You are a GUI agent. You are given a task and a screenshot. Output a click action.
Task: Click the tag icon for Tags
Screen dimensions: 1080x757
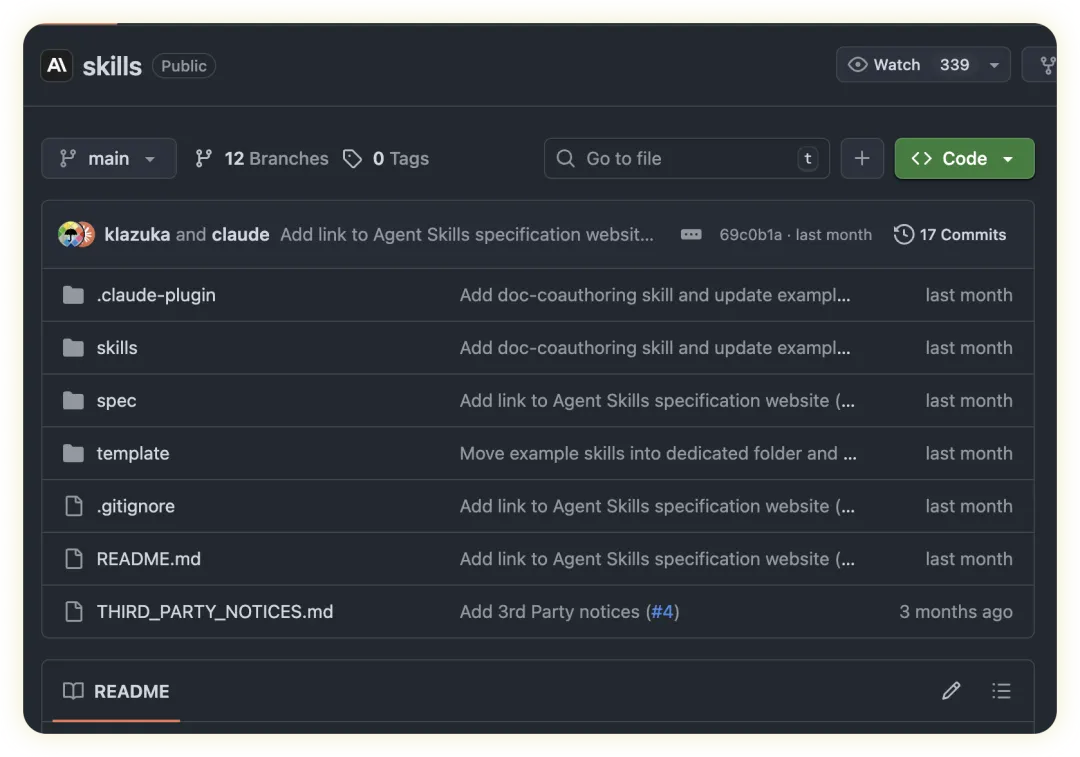click(352, 159)
